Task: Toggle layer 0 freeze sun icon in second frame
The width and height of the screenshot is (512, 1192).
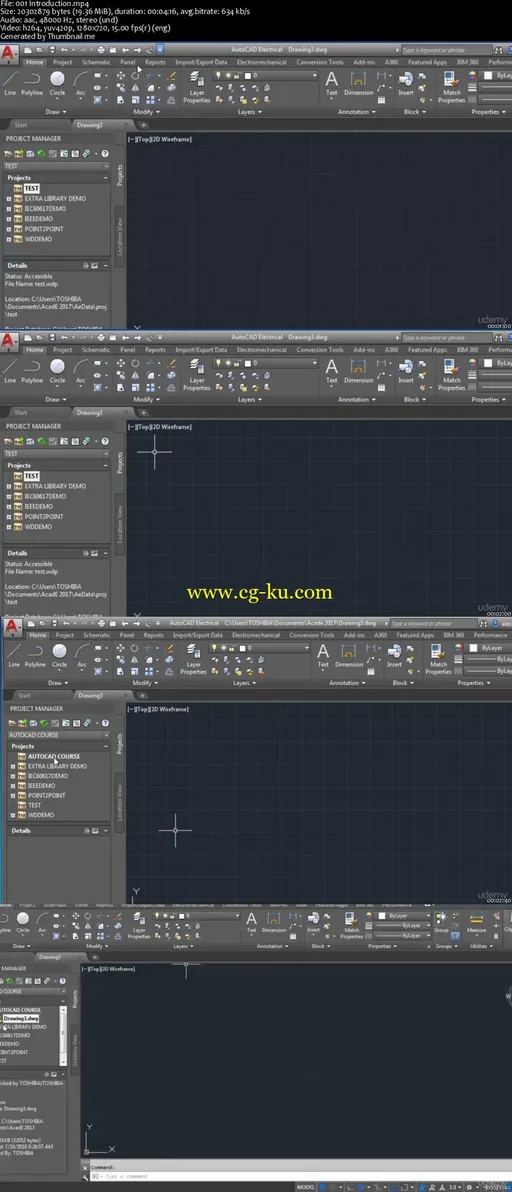Action: pyautogui.click(x=226, y=363)
